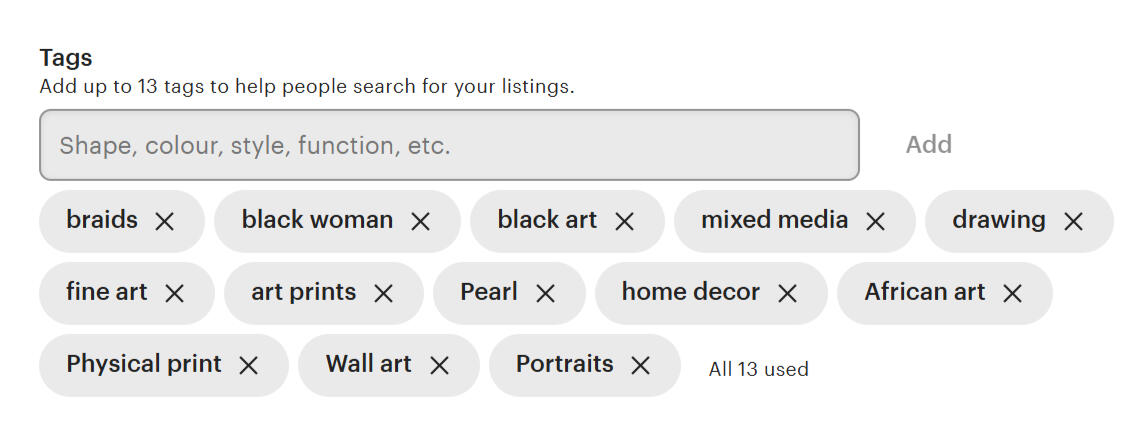1146x448 pixels.
Task: Delete the 'African art' tag
Action: (x=1013, y=293)
